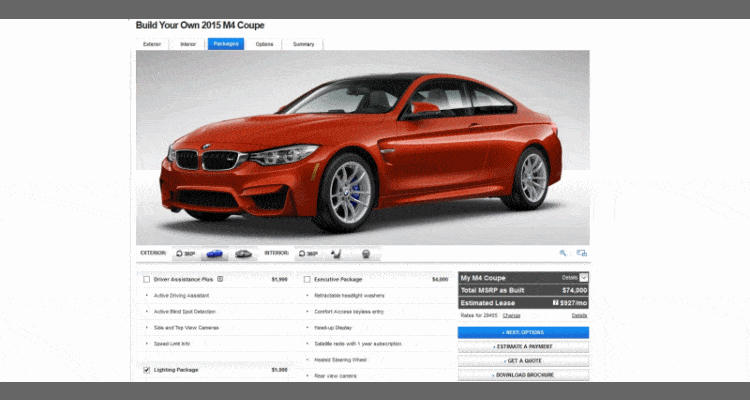Click the Estimate a Payment button
Screen dimensions: 750x400
(x=523, y=346)
